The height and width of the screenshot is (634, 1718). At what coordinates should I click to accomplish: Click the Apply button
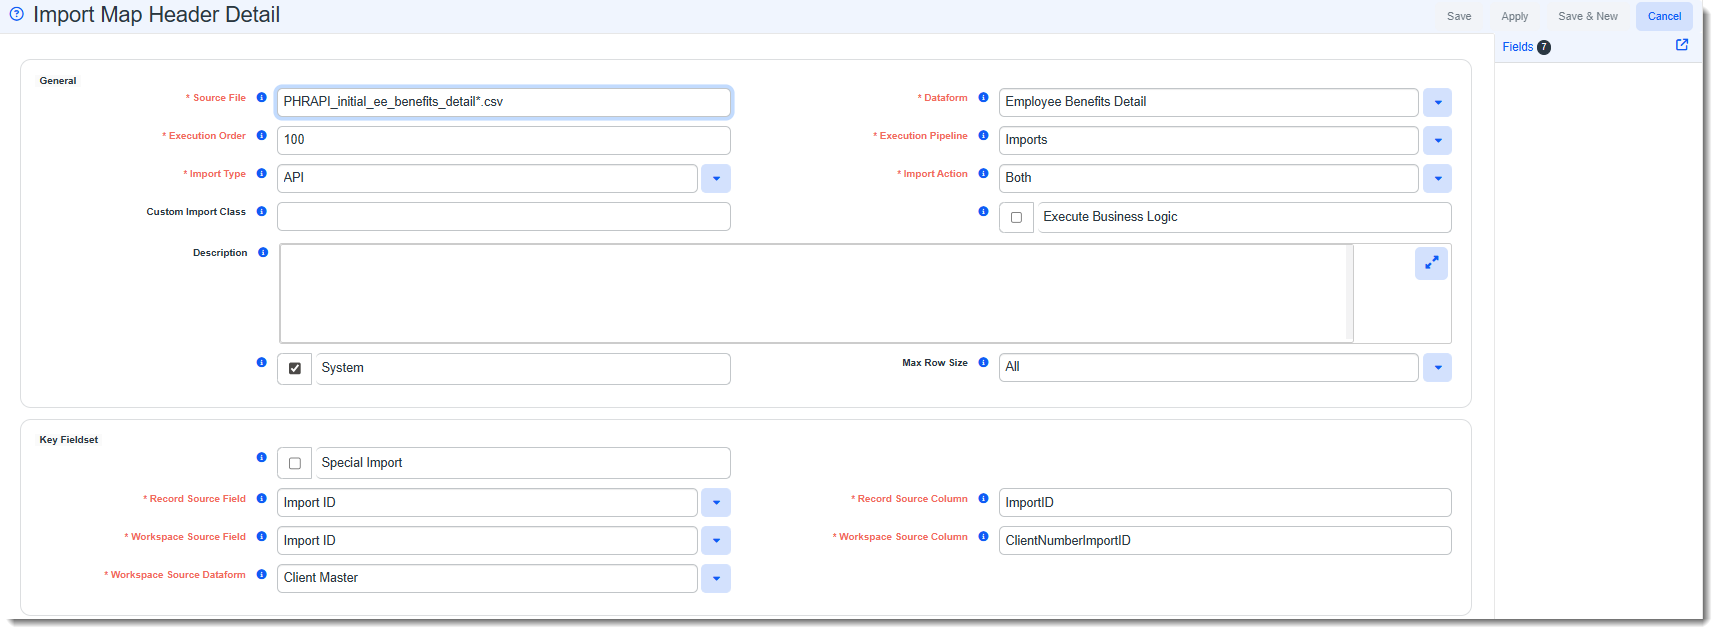[1514, 16]
